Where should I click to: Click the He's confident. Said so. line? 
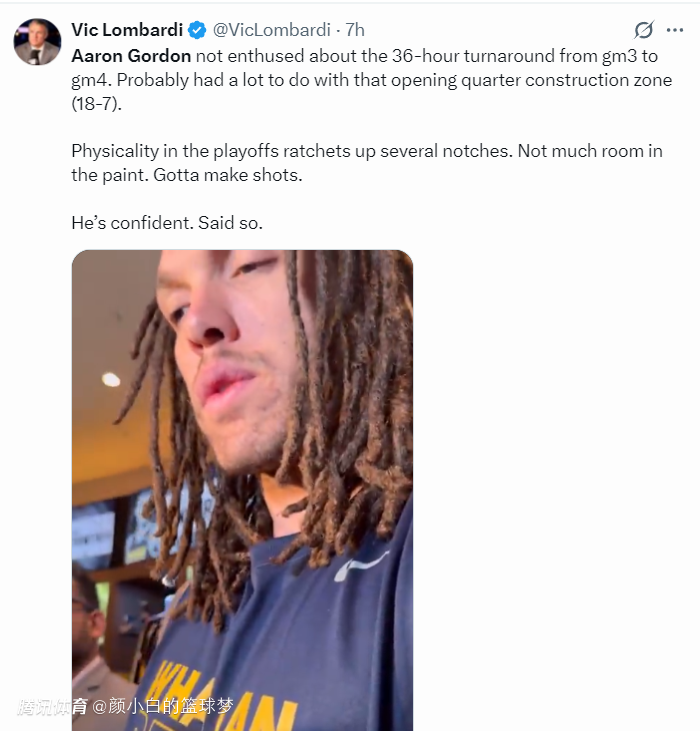167,223
